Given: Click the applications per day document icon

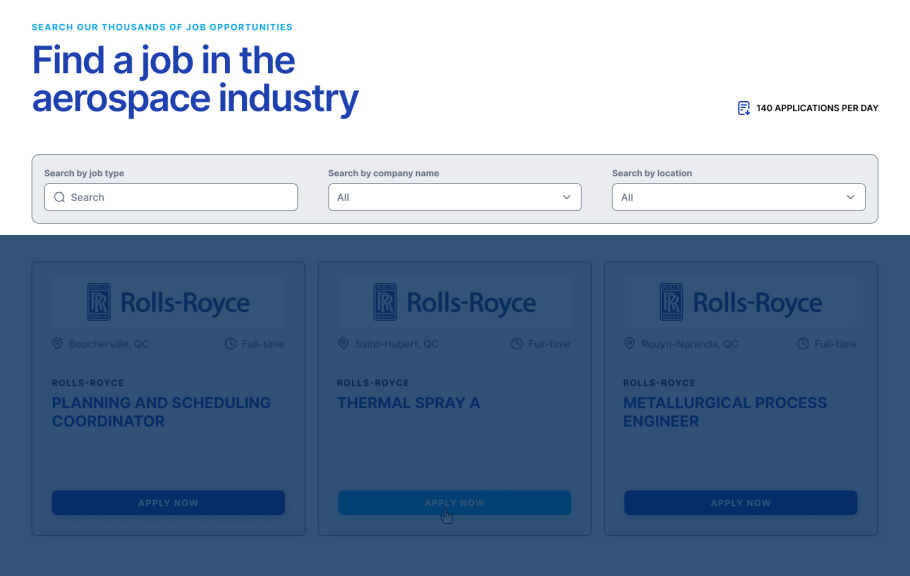Looking at the screenshot, I should (743, 108).
